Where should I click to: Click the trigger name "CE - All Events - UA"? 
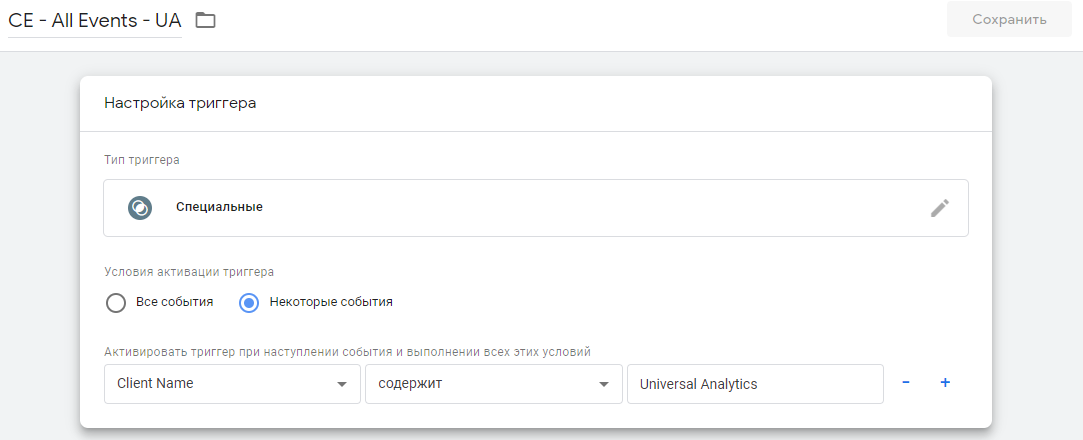pyautogui.click(x=95, y=20)
